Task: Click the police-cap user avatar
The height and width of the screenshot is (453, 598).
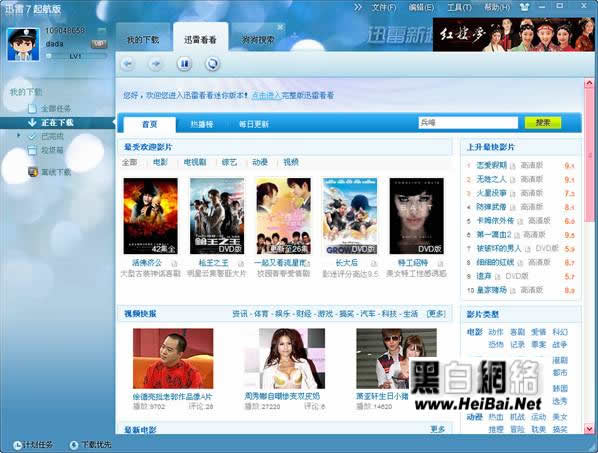Action: pyautogui.click(x=23, y=44)
